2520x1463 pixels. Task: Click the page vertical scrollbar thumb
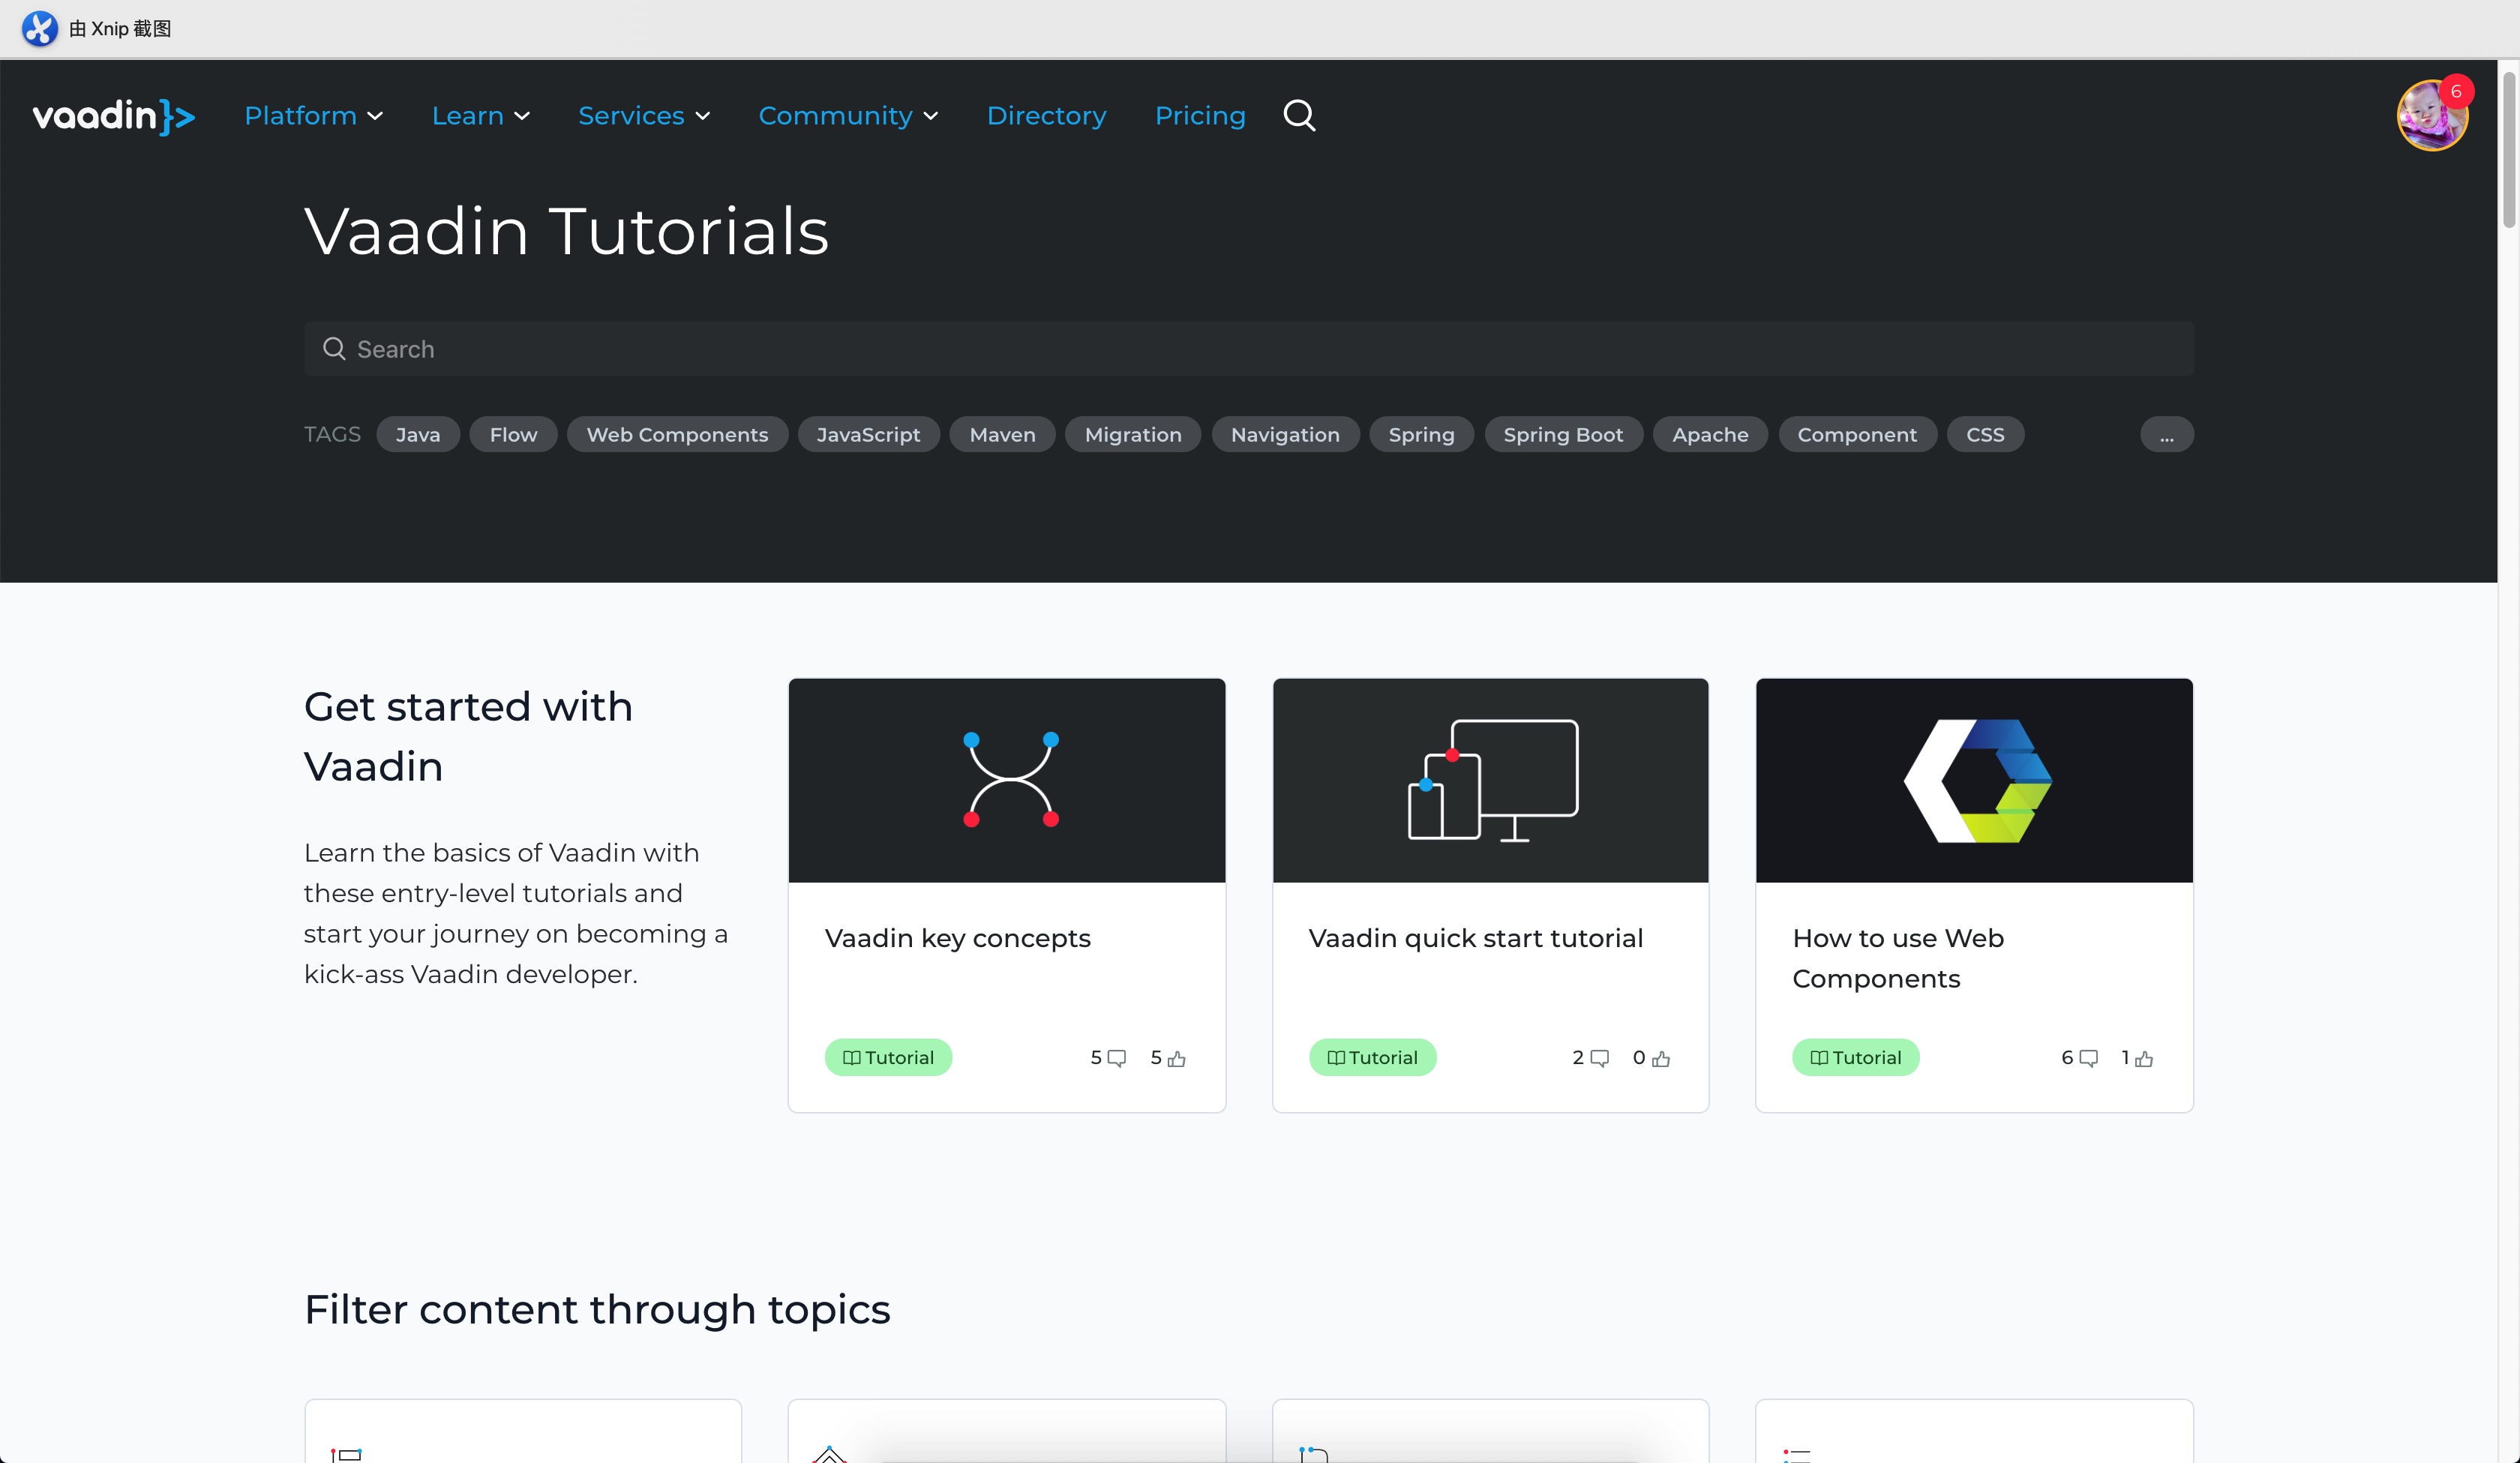(2509, 150)
